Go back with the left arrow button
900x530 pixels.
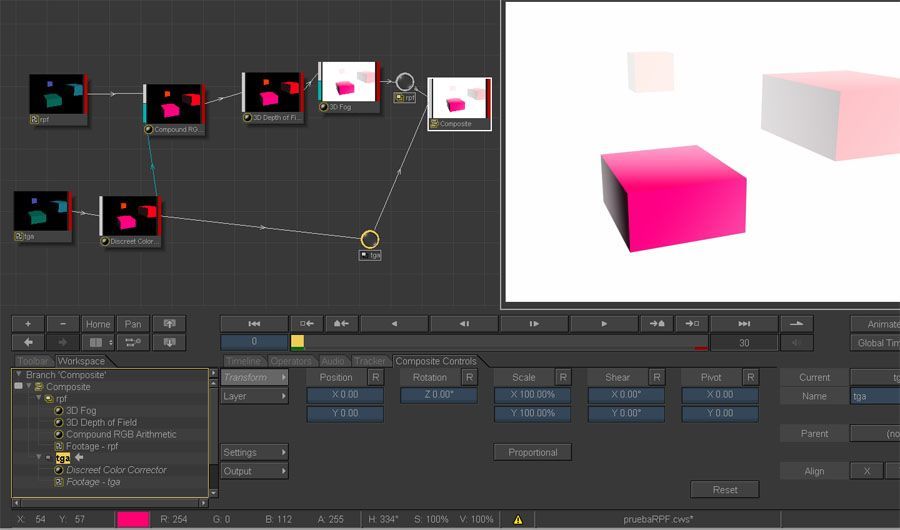(x=28, y=342)
